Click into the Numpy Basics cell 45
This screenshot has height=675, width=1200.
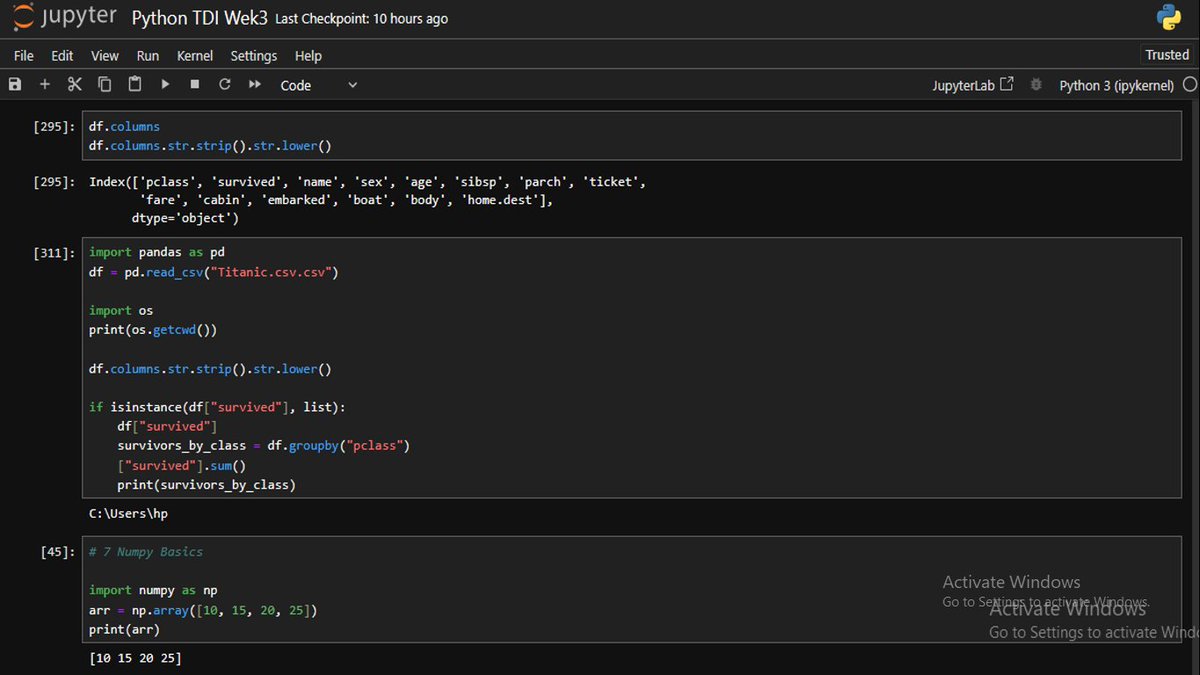pyautogui.click(x=631, y=590)
